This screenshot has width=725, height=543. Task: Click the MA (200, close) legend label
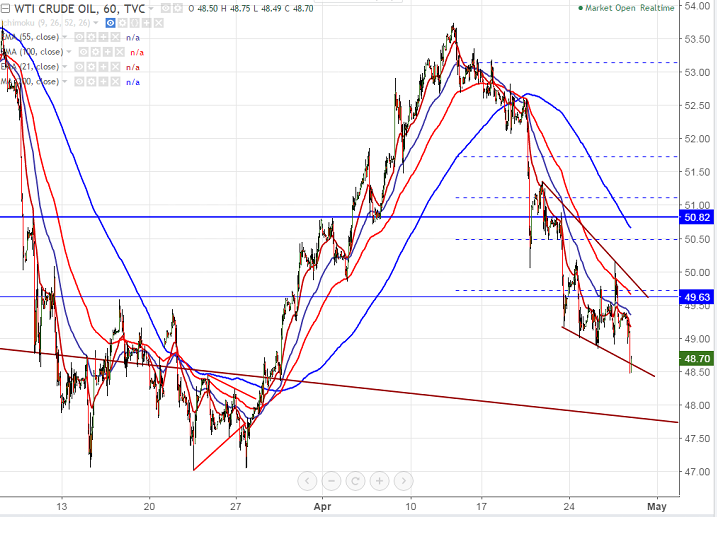click(31, 81)
